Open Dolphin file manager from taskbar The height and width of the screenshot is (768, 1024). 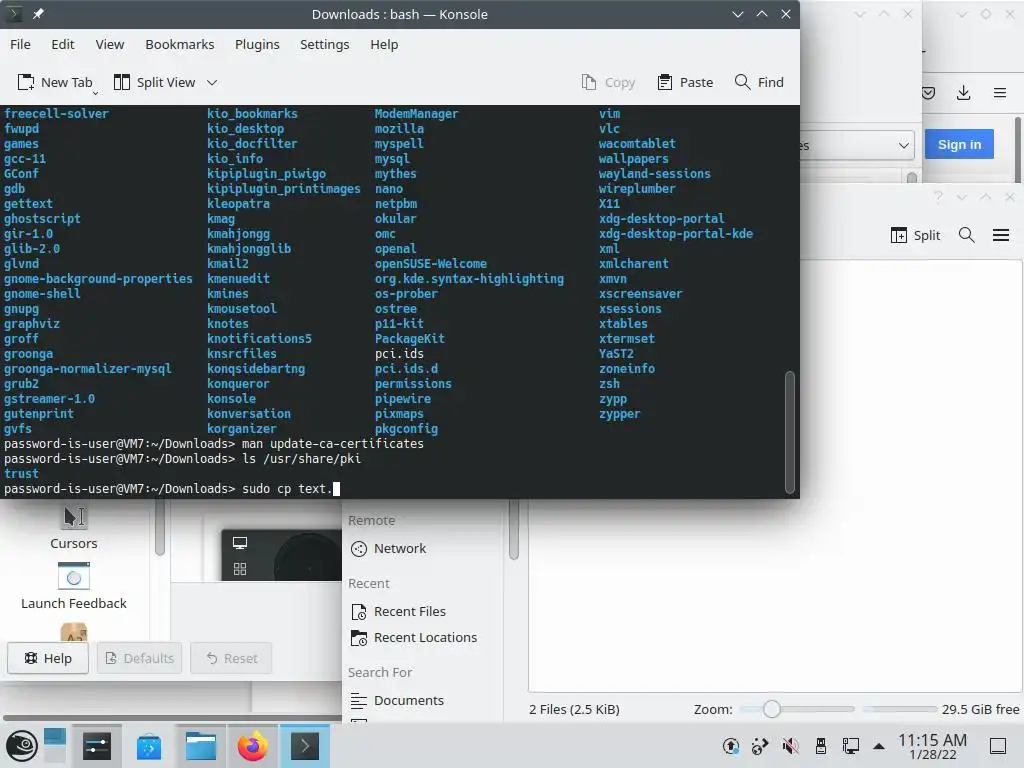[200, 746]
